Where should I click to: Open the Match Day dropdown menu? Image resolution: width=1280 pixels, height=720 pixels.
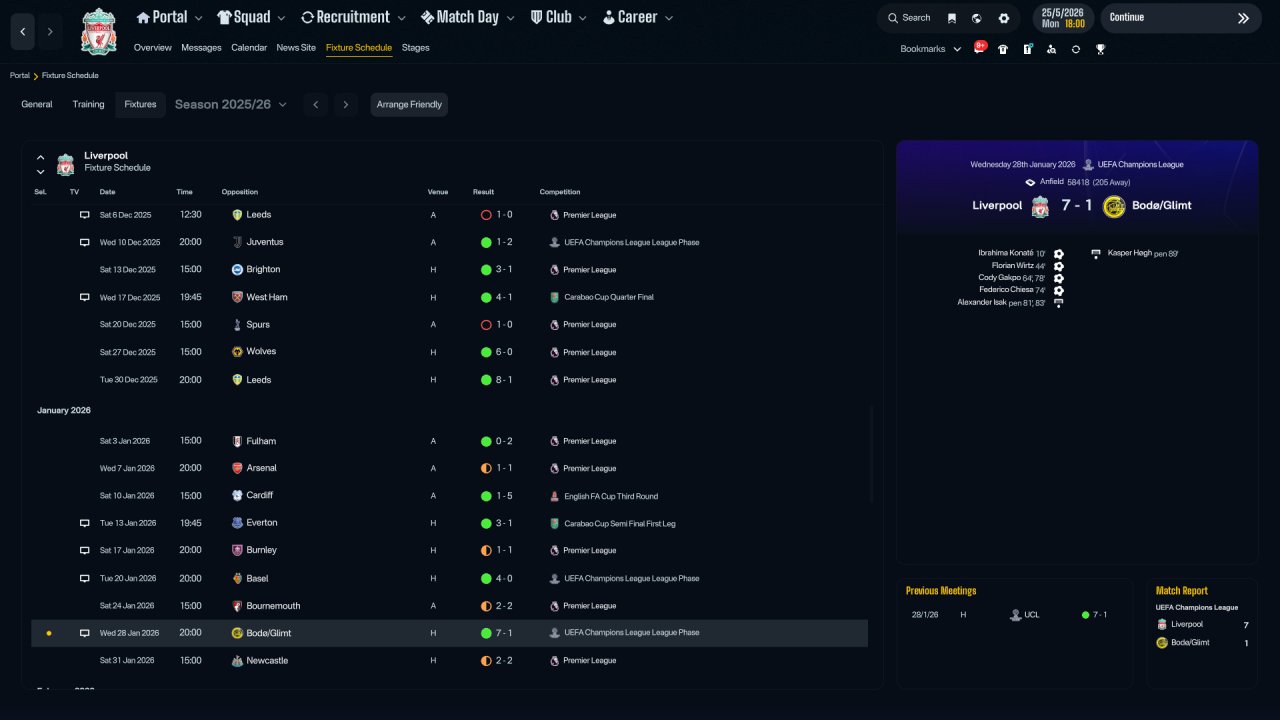click(468, 17)
